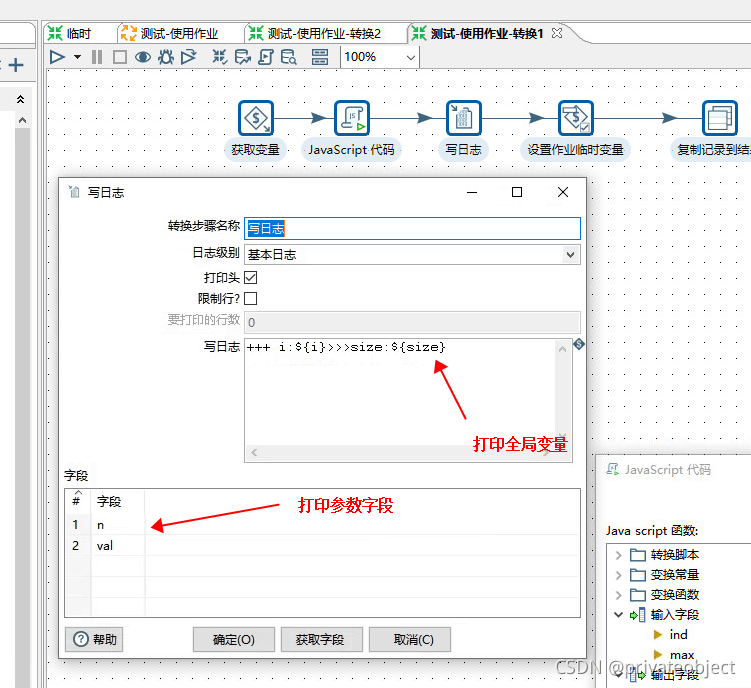This screenshot has width=751, height=688.
Task: Insert variable using the diamond $ icon
Action: click(x=579, y=344)
